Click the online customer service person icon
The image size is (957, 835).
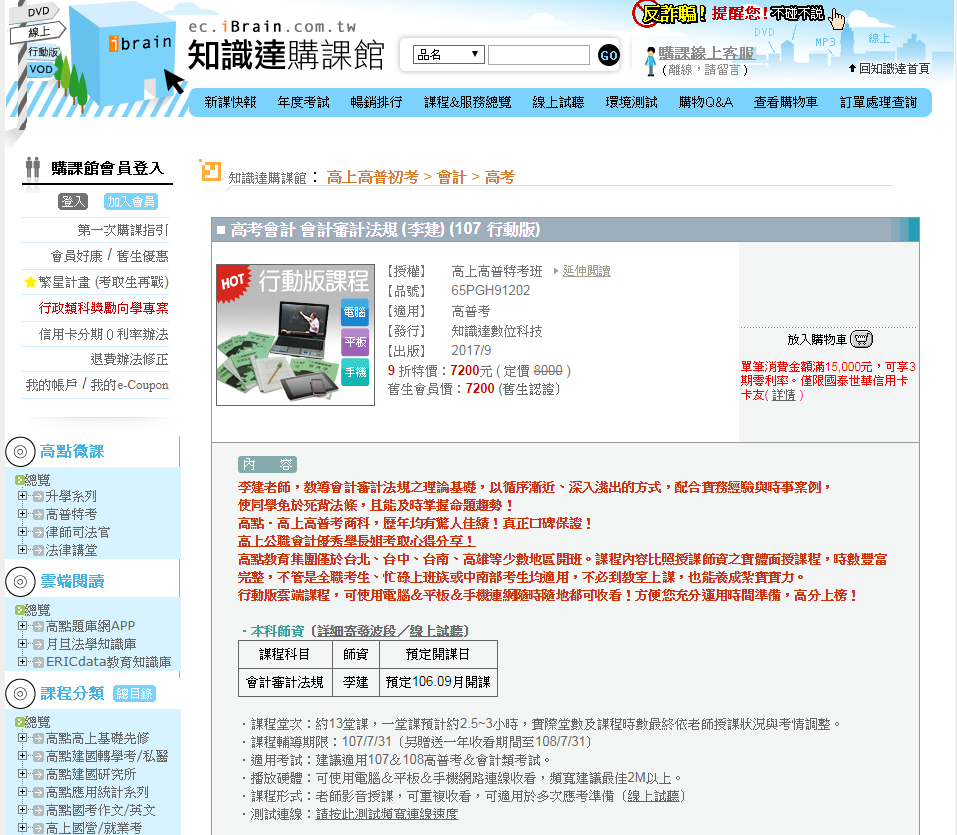pyautogui.click(x=650, y=61)
